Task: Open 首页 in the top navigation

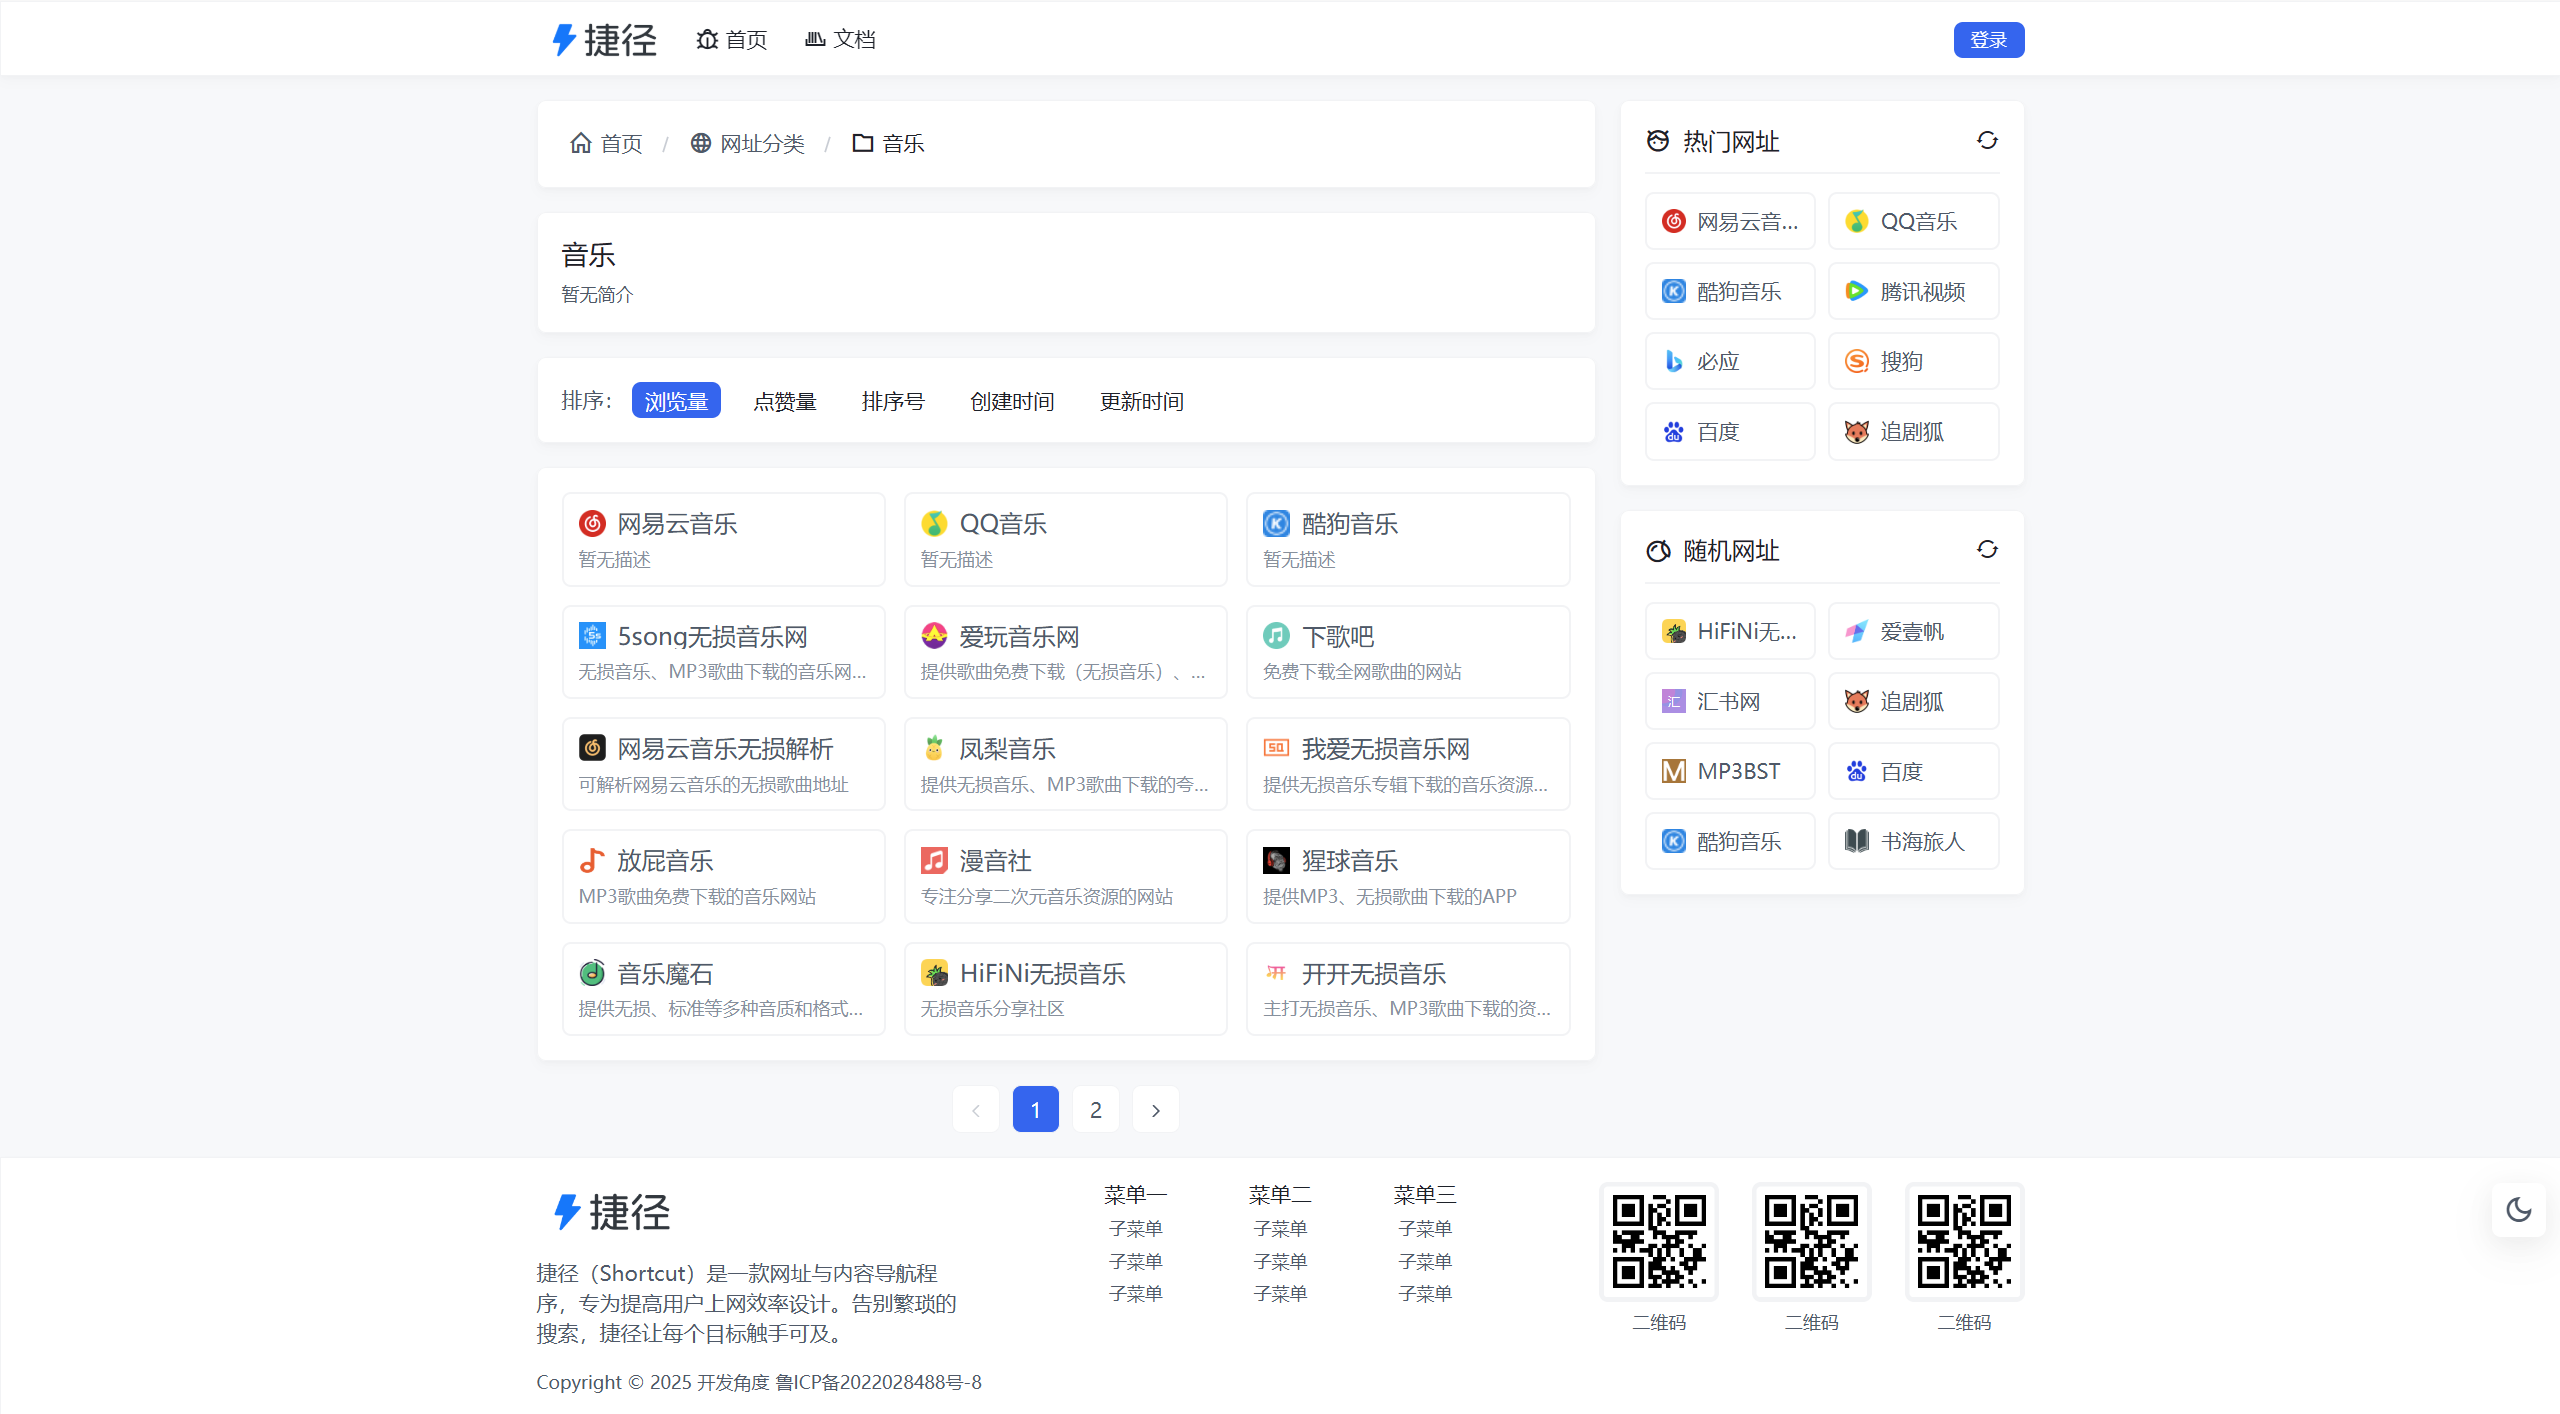Action: pyautogui.click(x=732, y=40)
